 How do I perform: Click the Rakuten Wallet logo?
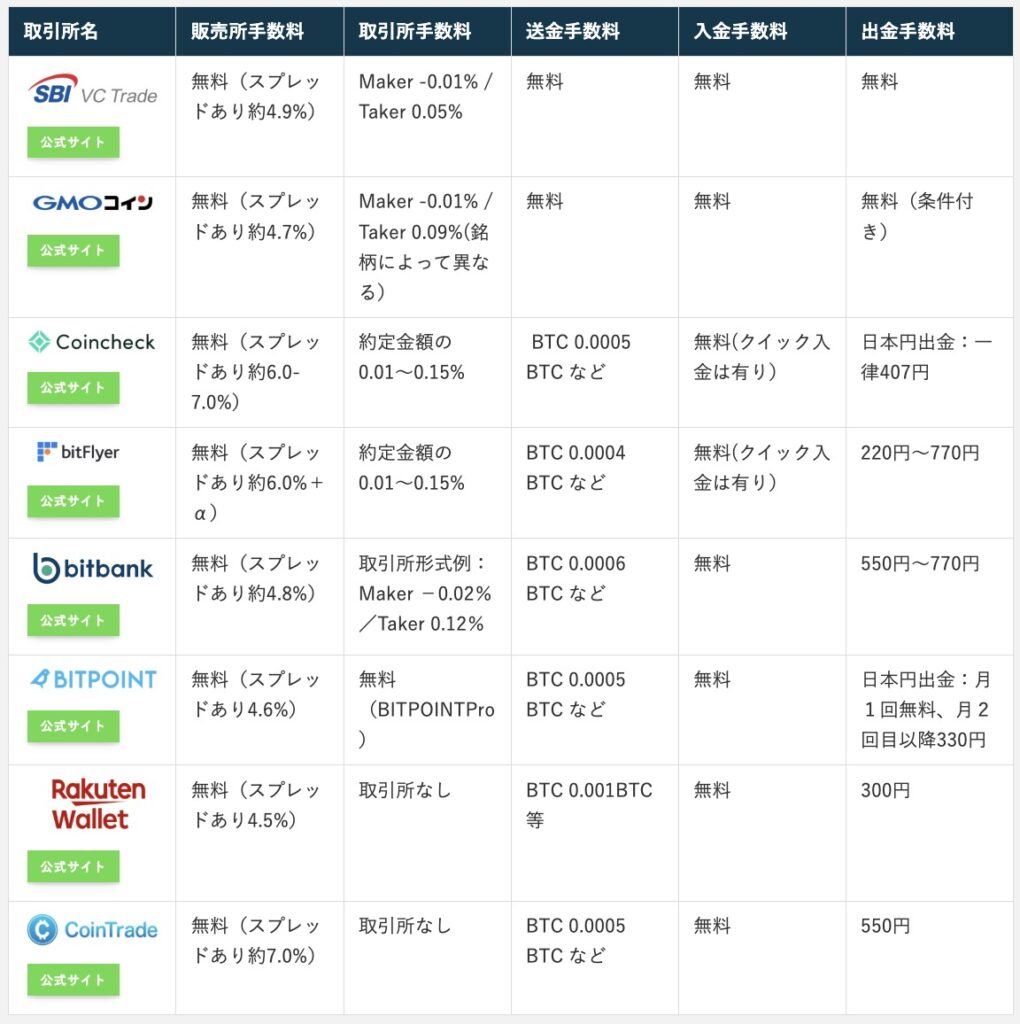(x=97, y=805)
